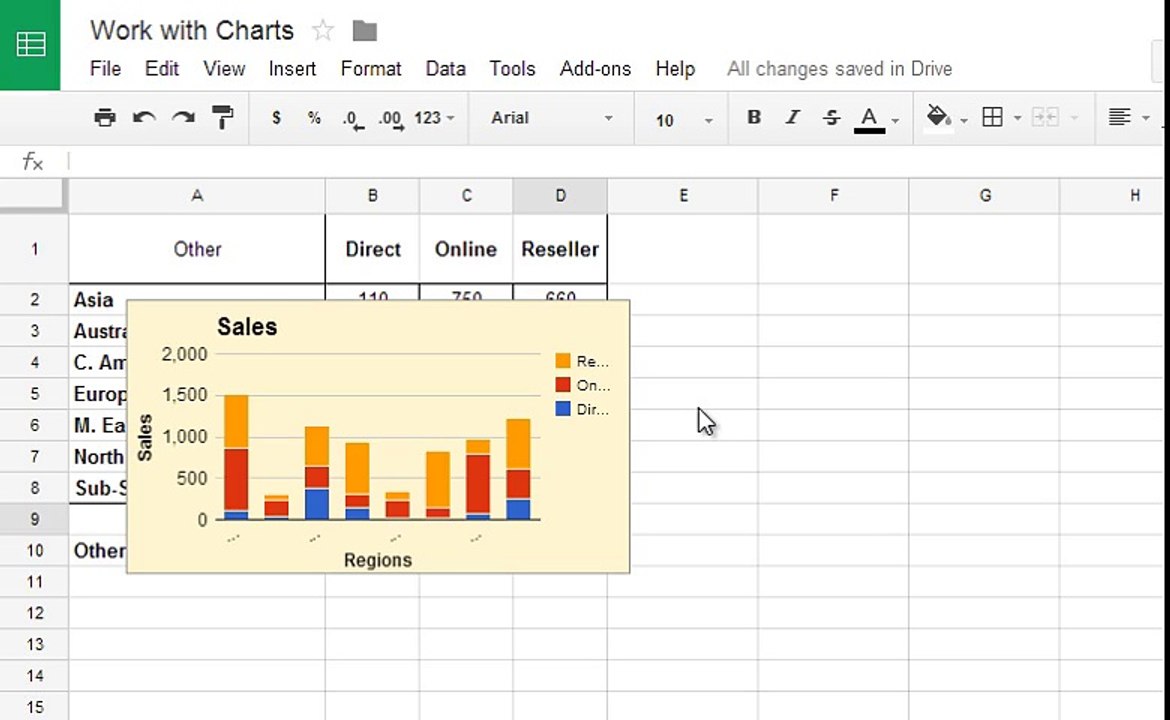Open the Data menu
This screenshot has width=1170, height=720.
445,69
